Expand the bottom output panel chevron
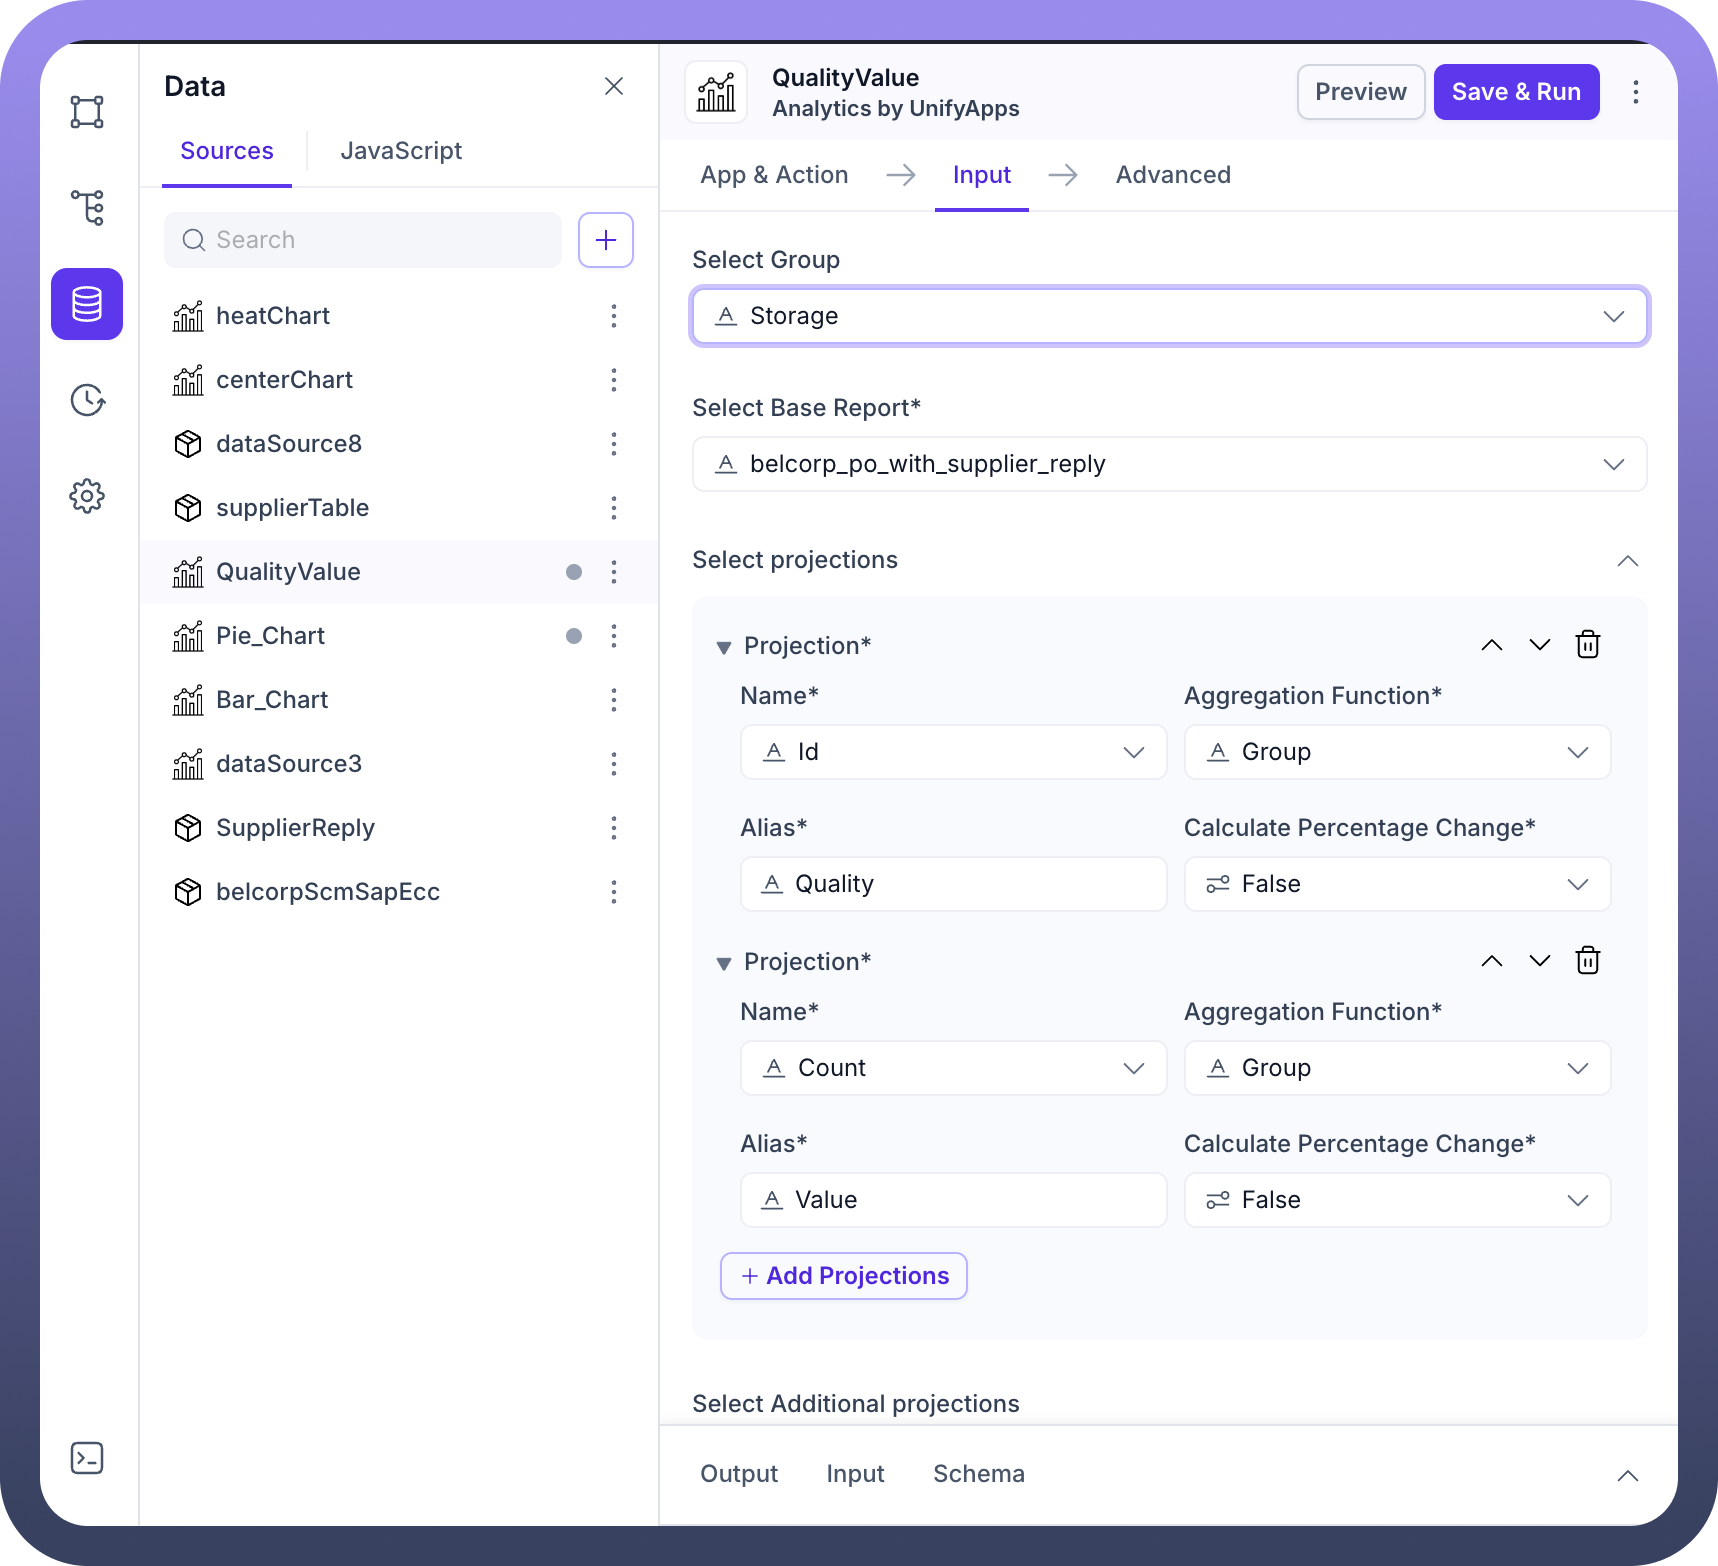1718x1566 pixels. (x=1628, y=1475)
